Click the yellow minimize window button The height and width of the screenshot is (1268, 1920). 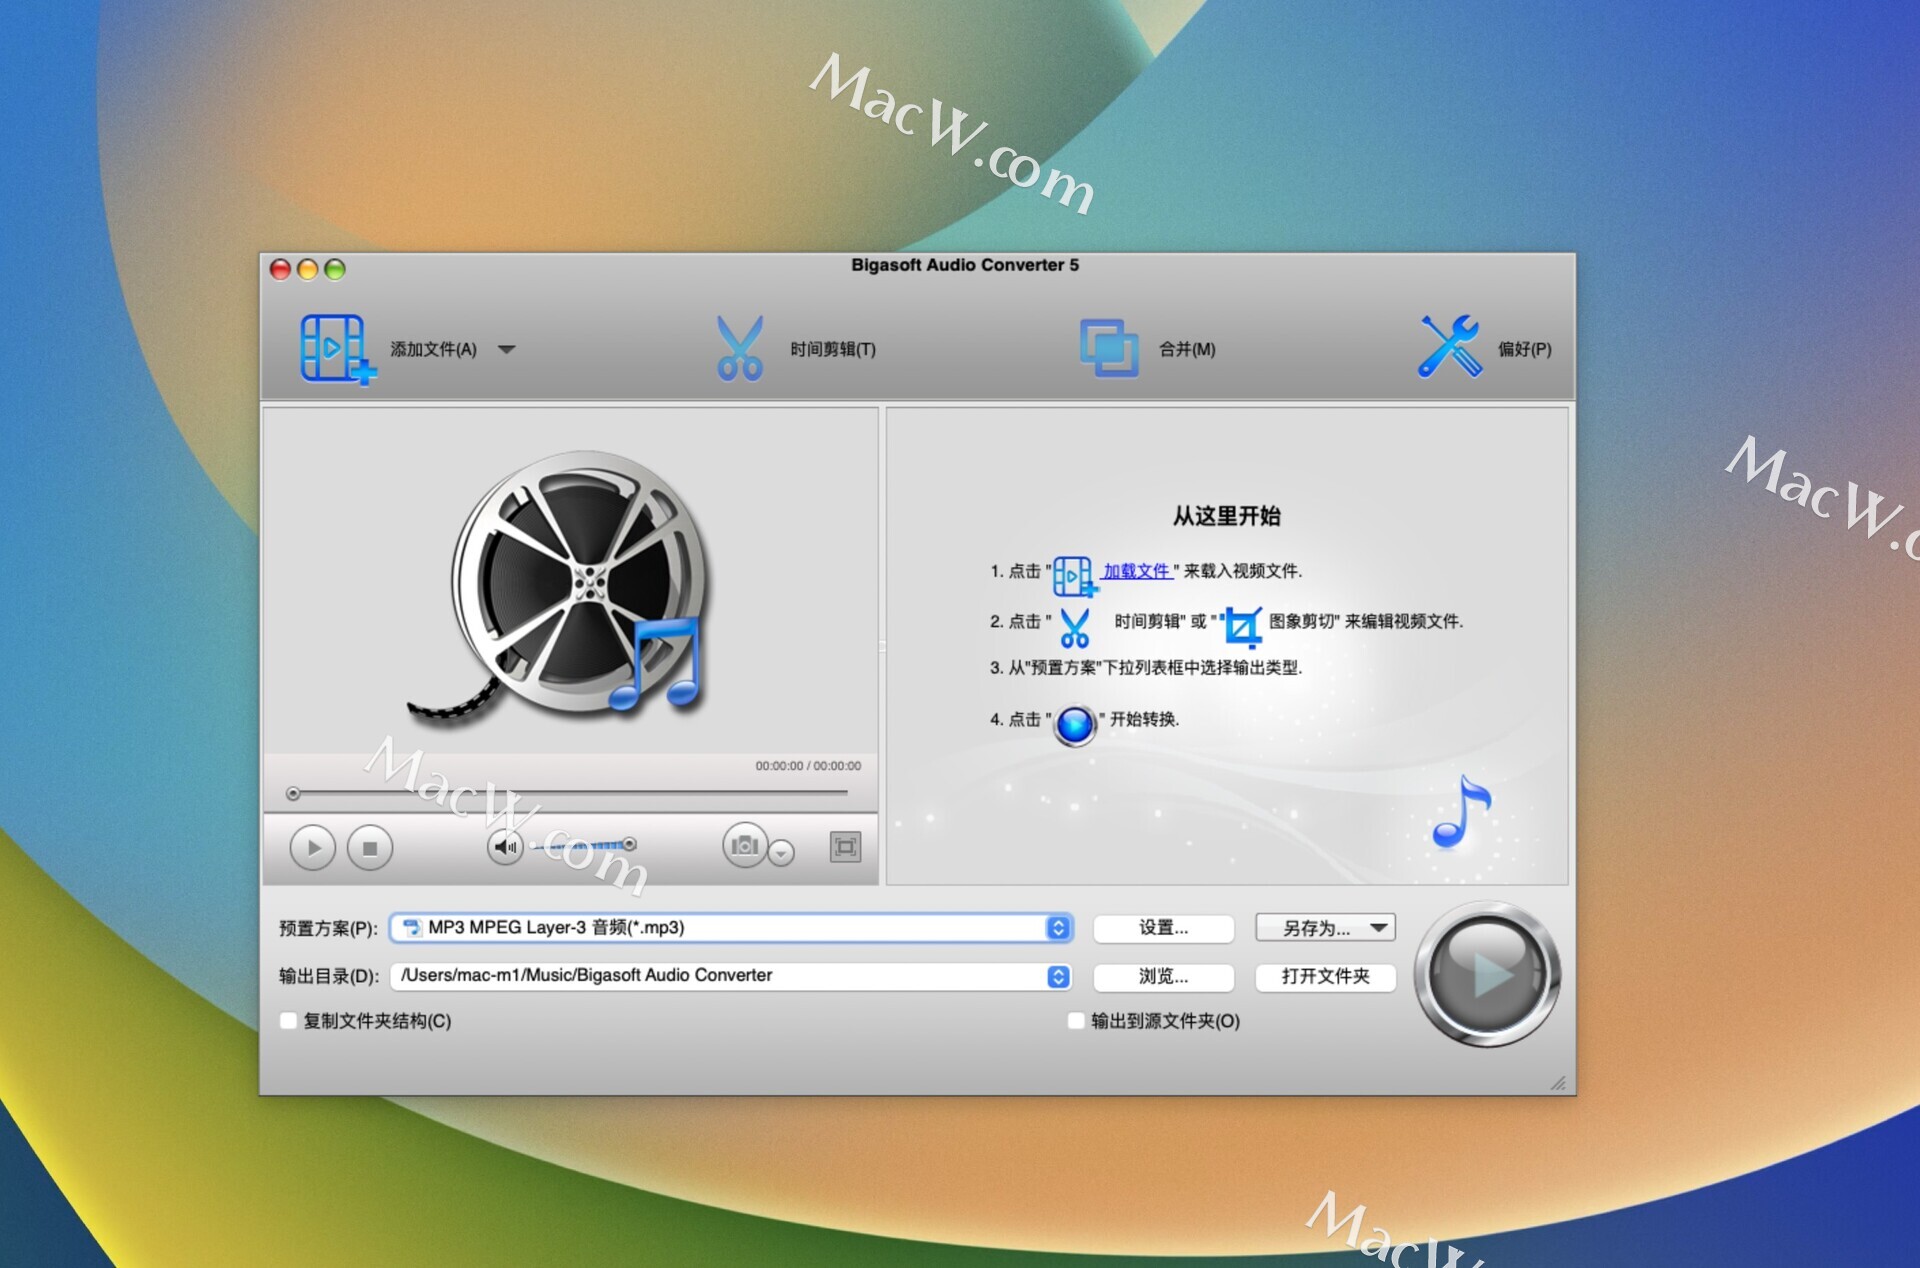(308, 269)
